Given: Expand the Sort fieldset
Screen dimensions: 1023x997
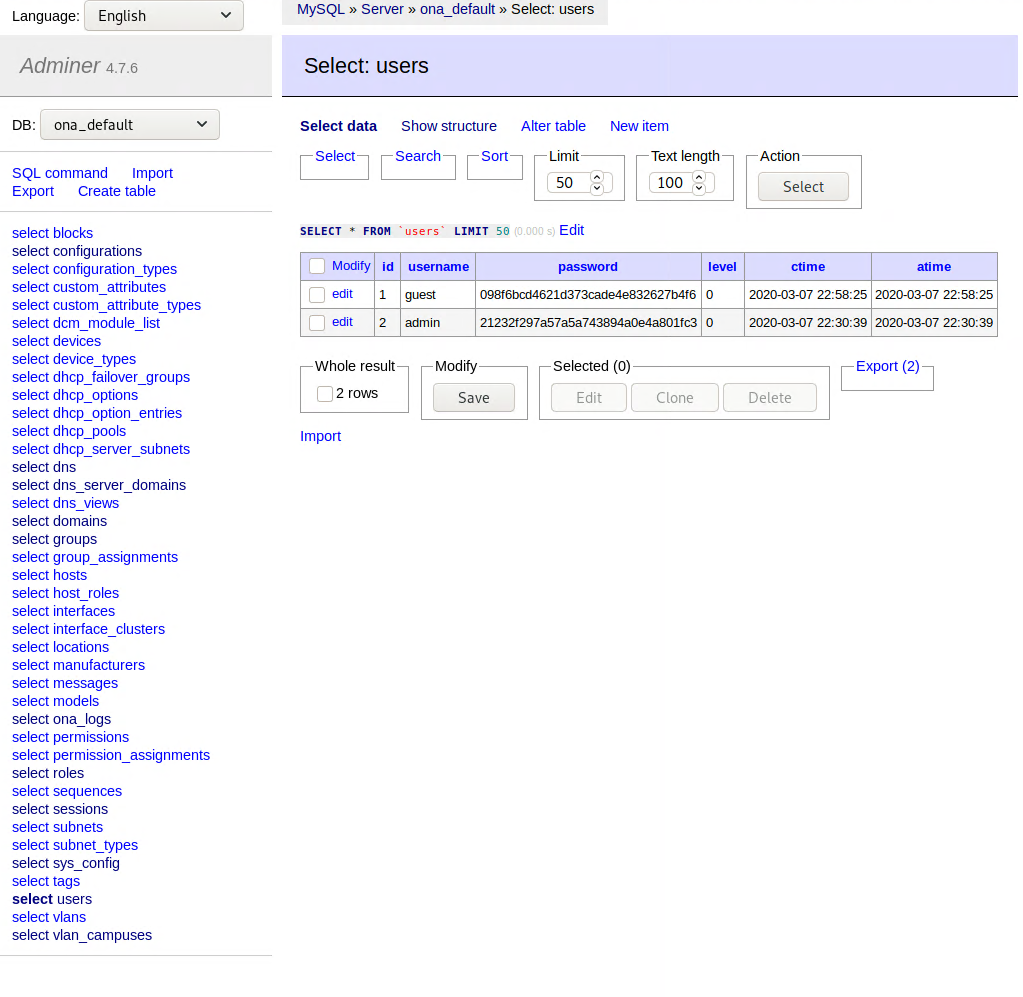Looking at the screenshot, I should (495, 157).
